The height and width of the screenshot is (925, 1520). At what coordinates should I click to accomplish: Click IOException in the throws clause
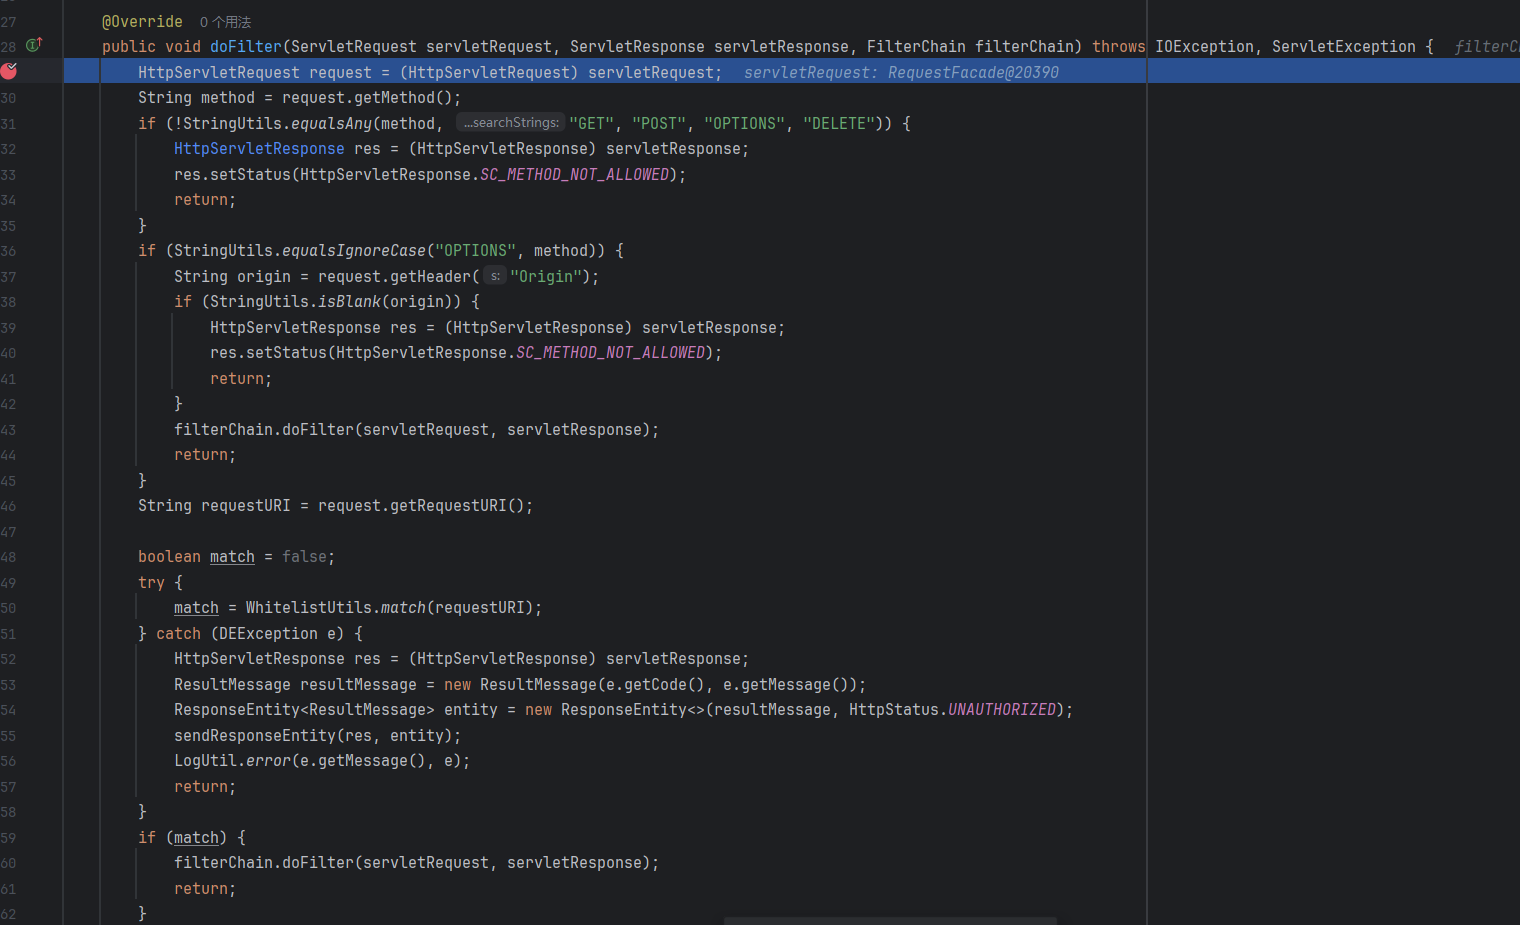click(x=1203, y=47)
